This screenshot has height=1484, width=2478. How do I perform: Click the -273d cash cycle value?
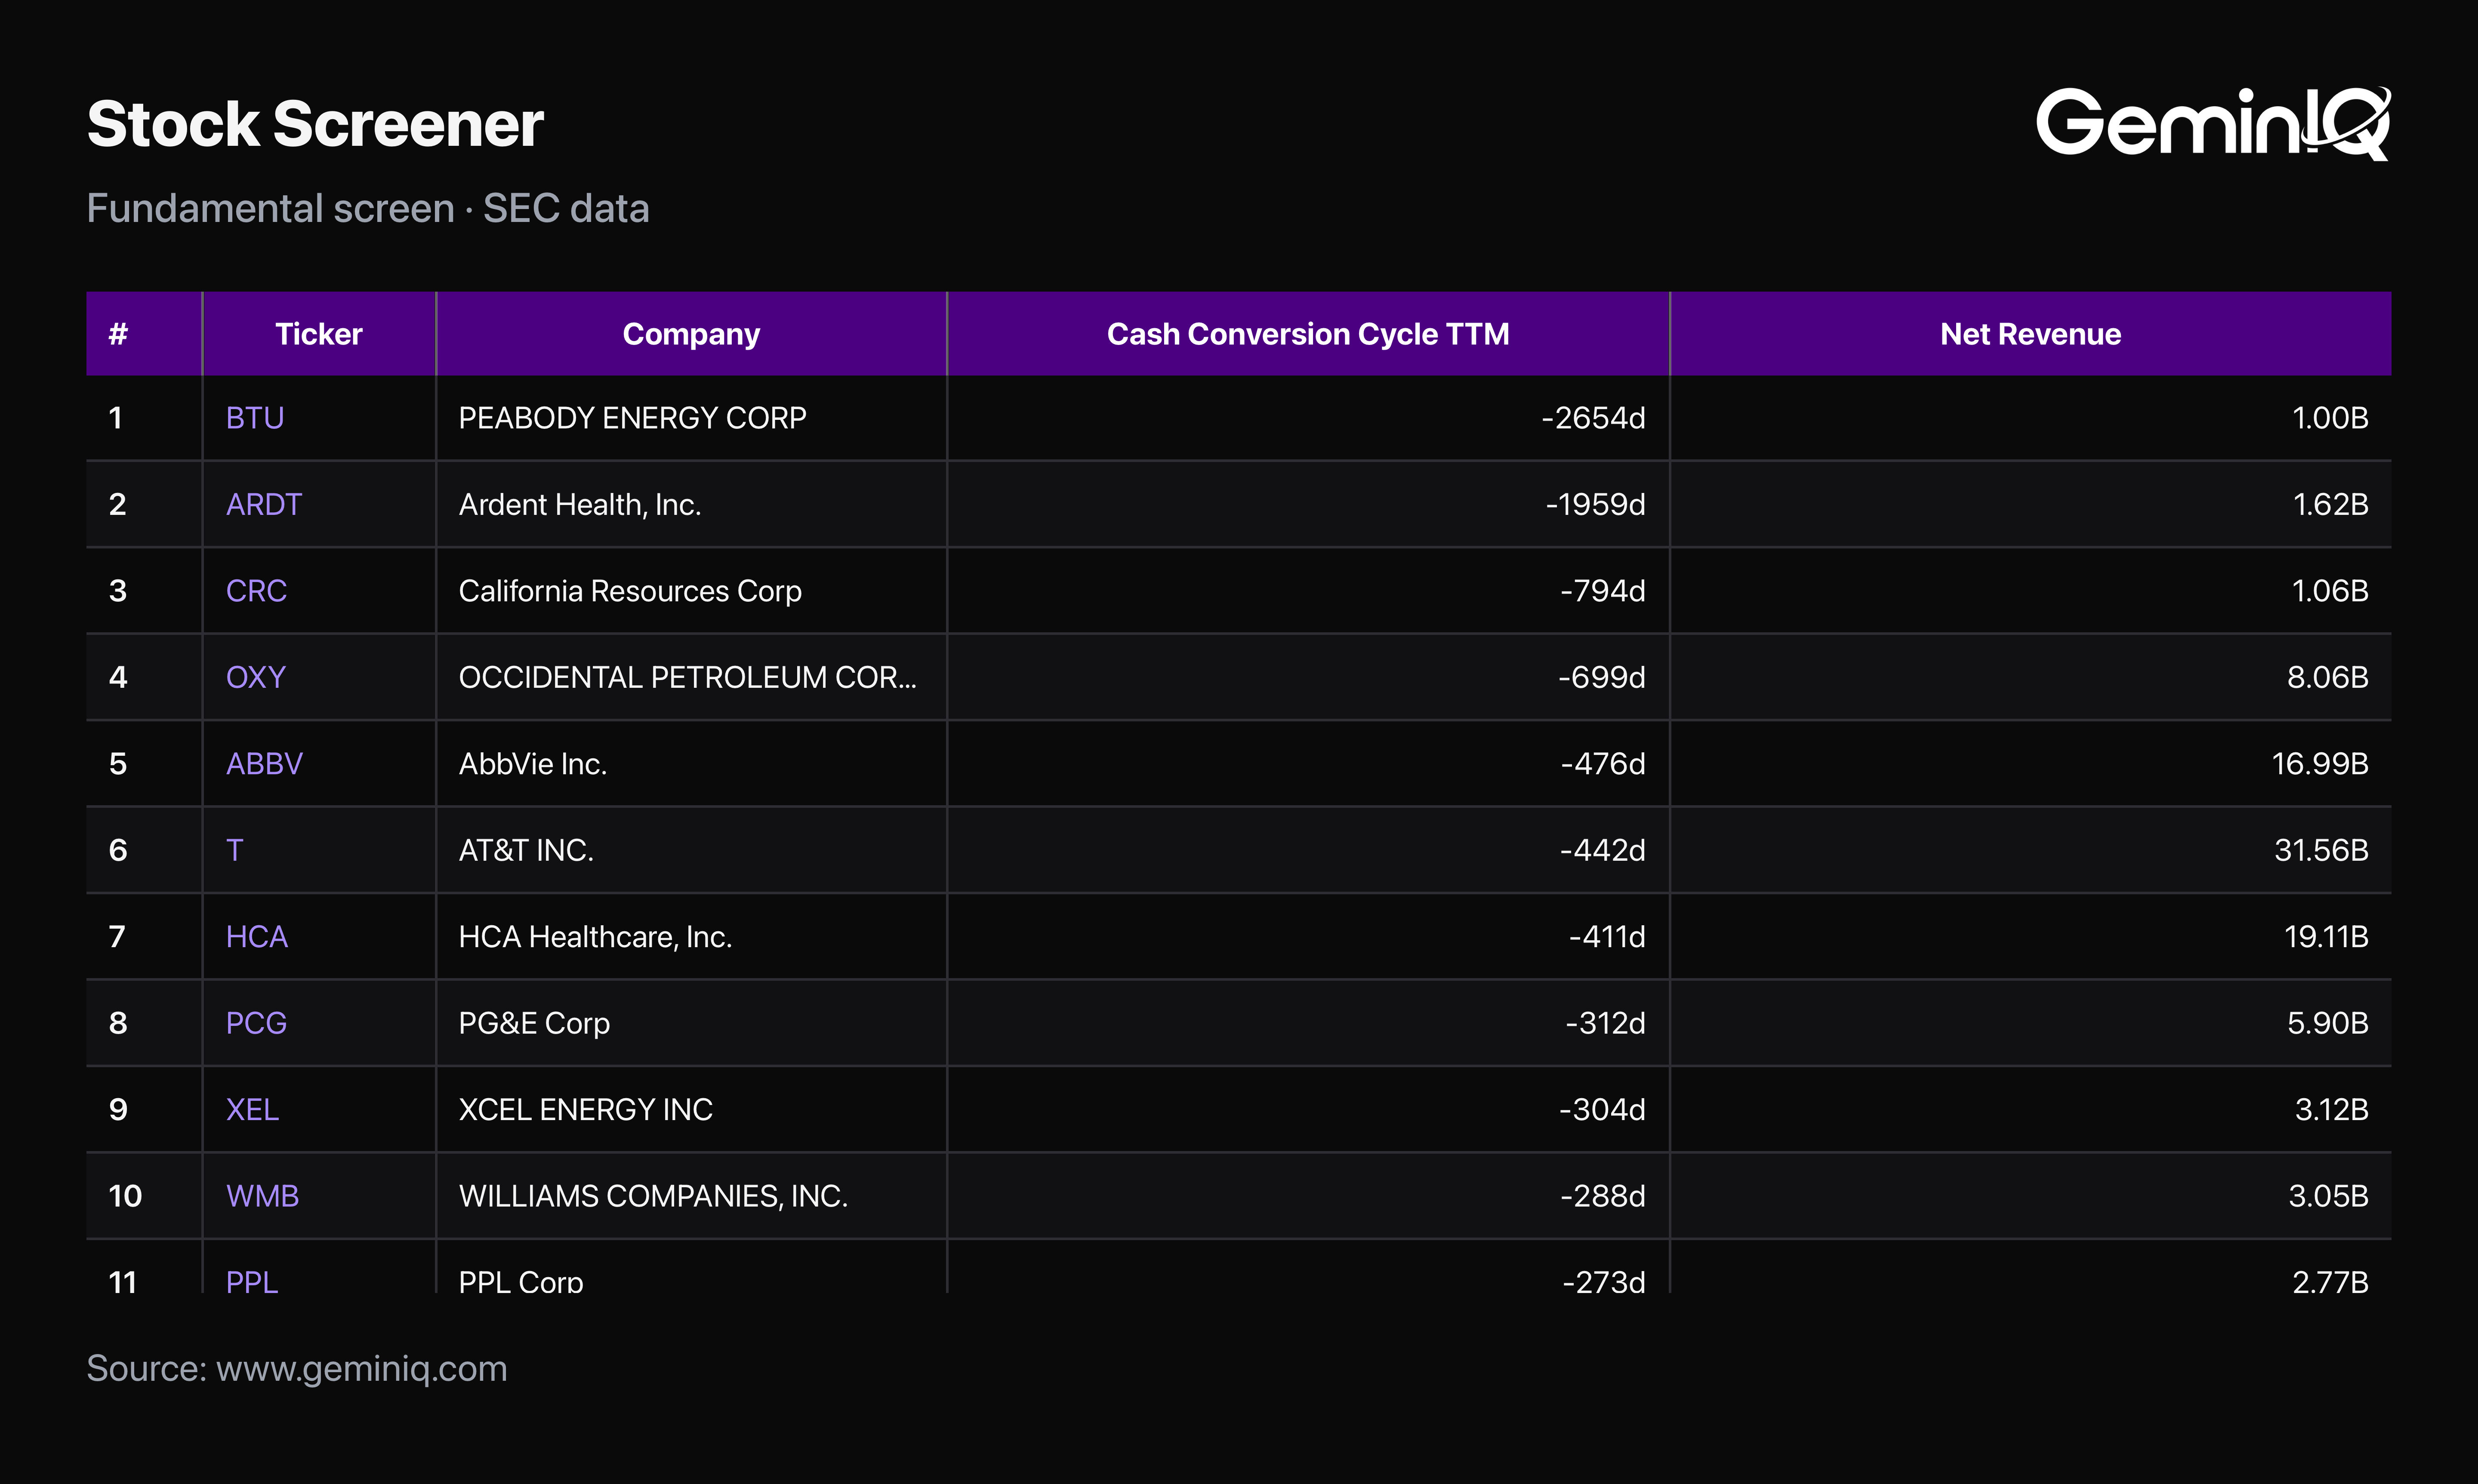(x=1604, y=1281)
